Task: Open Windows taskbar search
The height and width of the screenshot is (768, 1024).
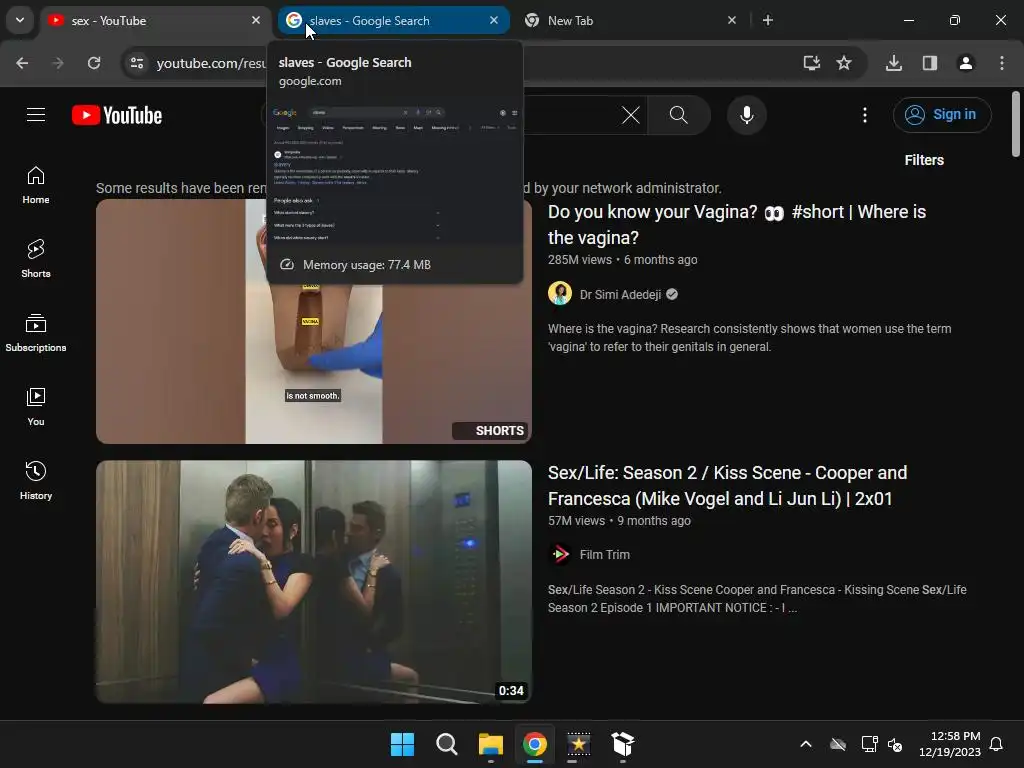Action: [447, 744]
